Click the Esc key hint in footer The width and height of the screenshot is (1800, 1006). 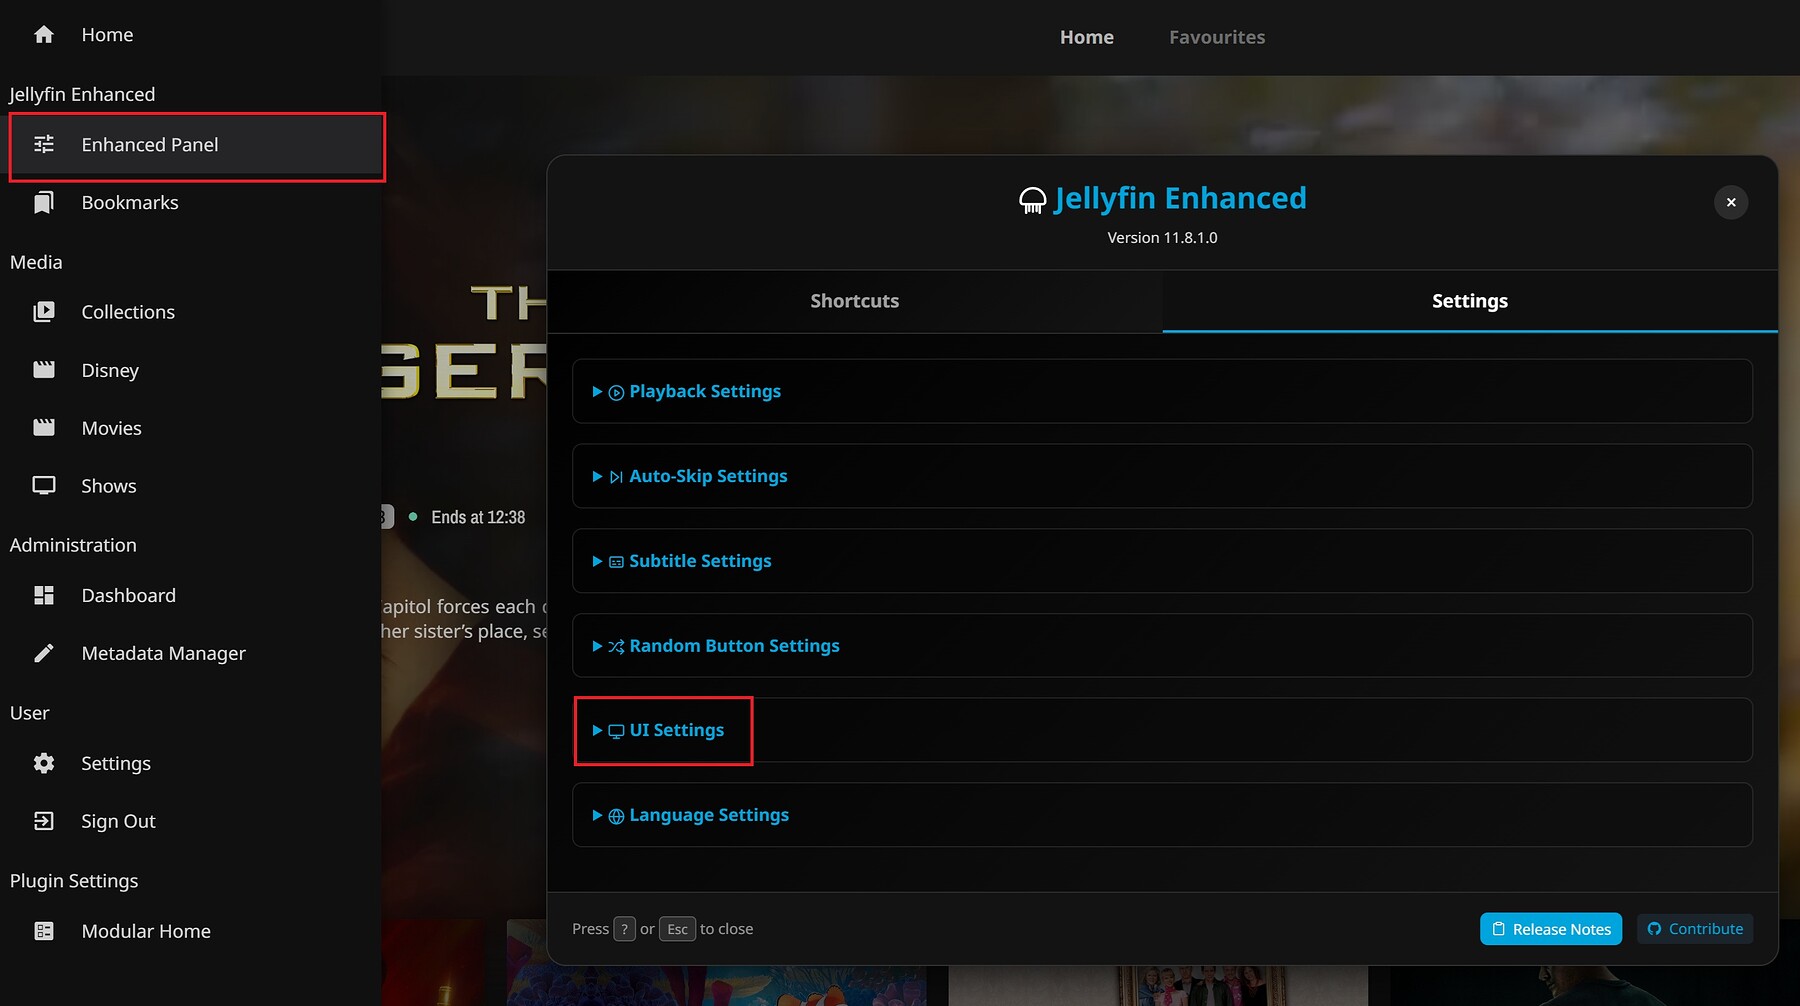click(x=677, y=929)
